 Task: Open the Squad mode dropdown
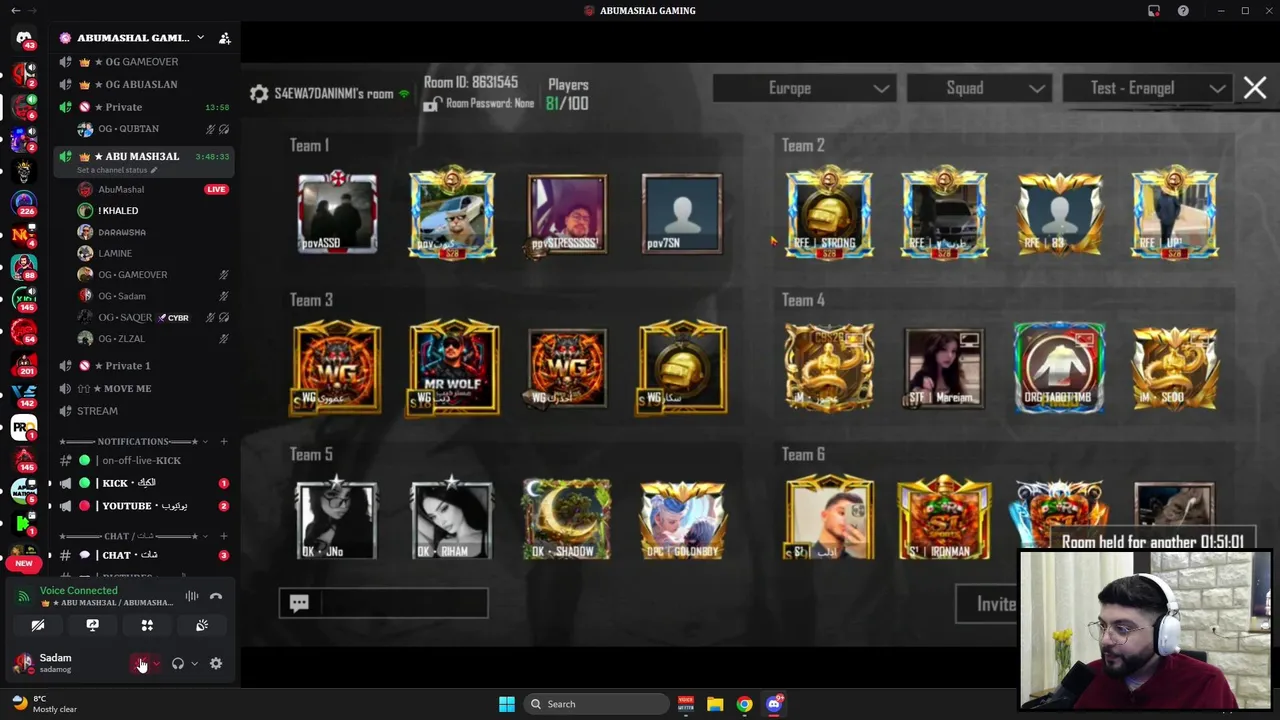pos(977,88)
